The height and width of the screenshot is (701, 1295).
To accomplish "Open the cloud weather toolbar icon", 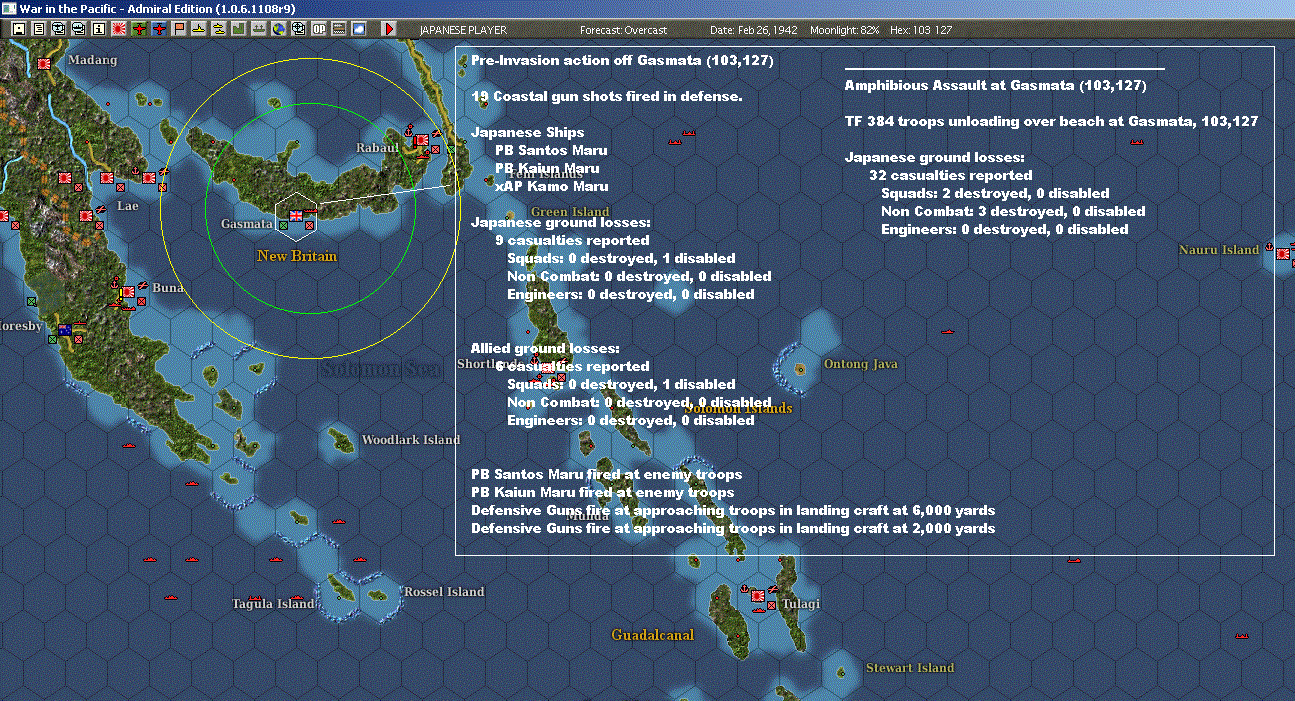I will click(x=358, y=29).
